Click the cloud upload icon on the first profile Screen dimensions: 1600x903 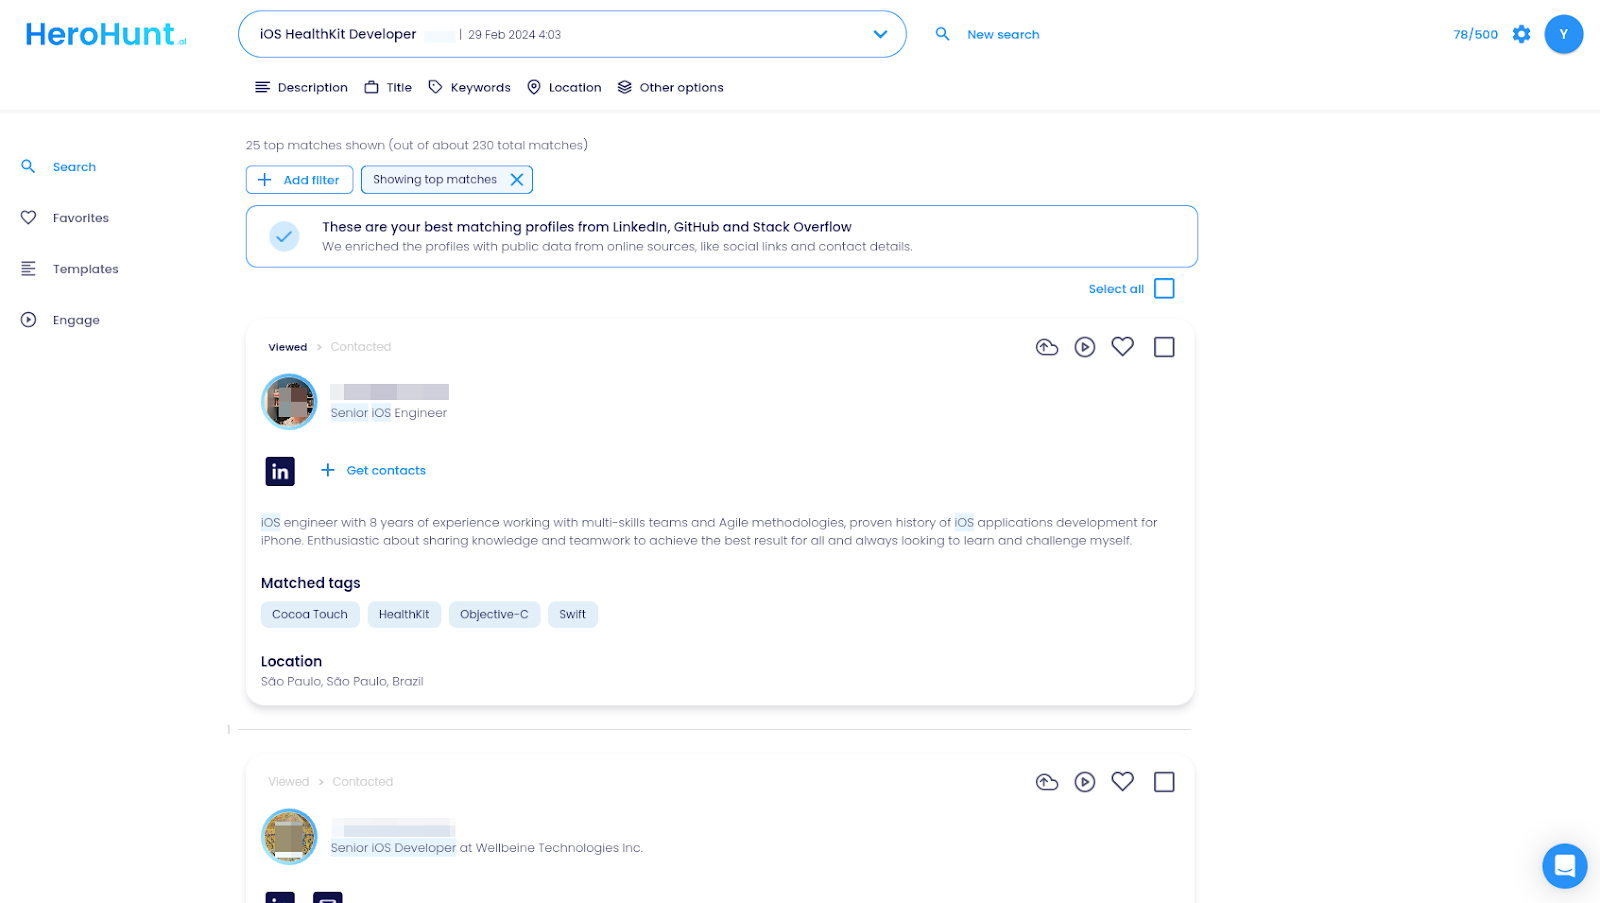coord(1046,347)
